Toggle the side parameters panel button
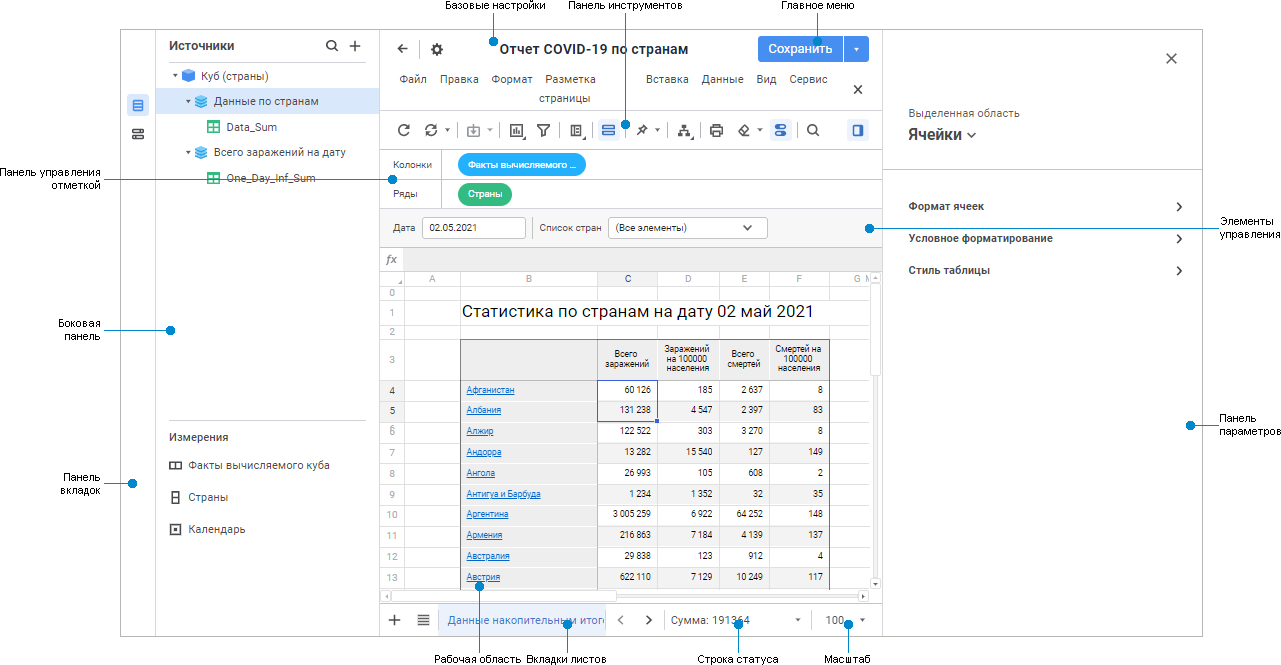 857,130
